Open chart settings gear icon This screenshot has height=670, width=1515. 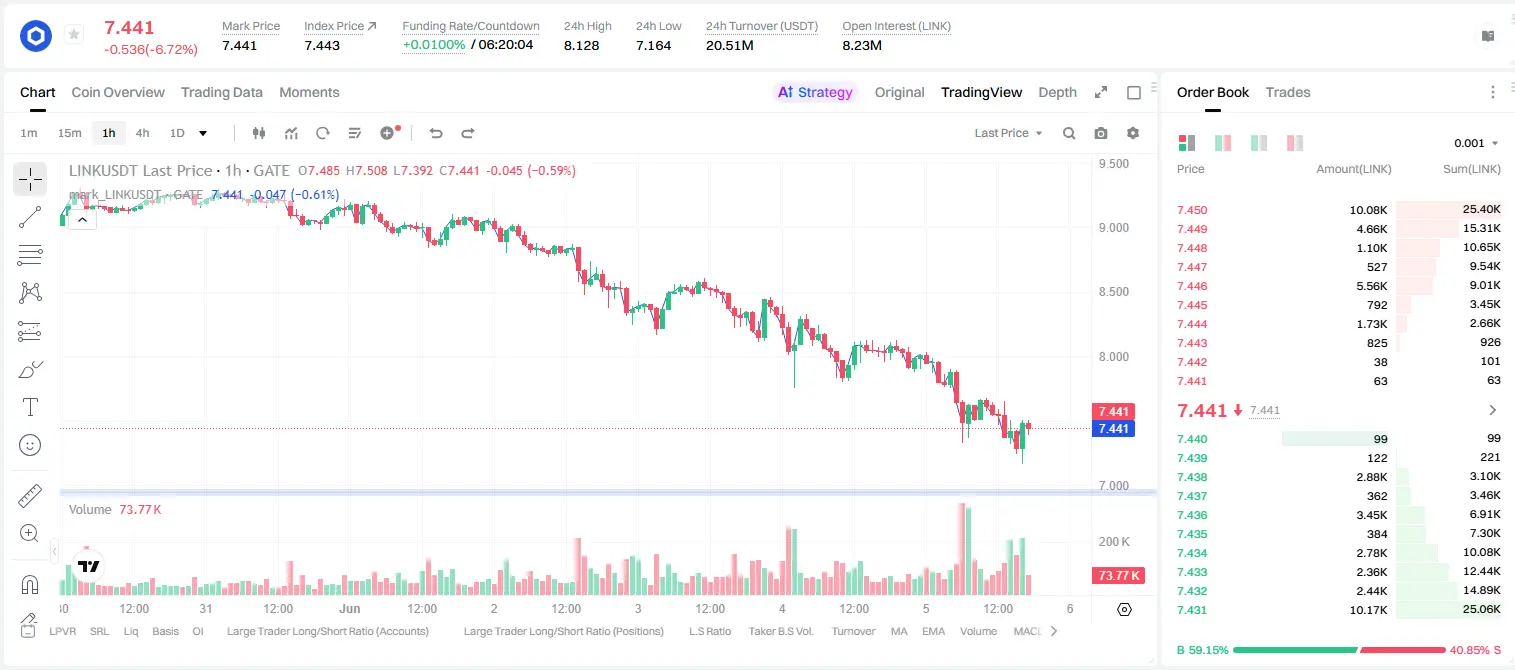click(x=1133, y=133)
